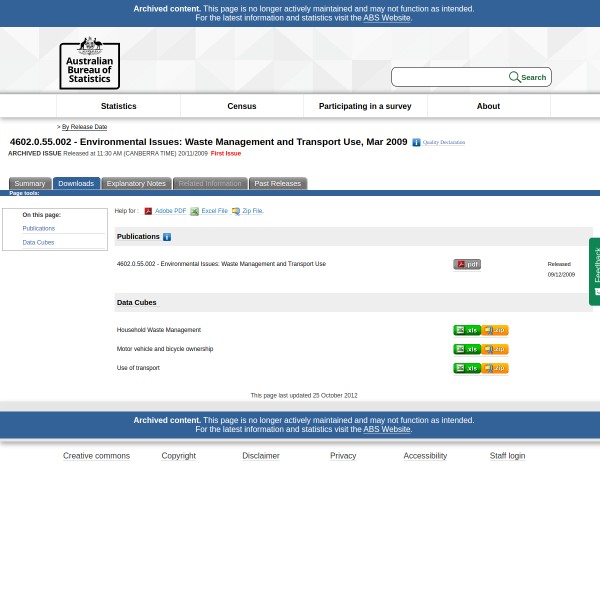Viewport: 600px width, 600px height.
Task: Download the PDF of Waste Management publication
Action: [466, 265]
